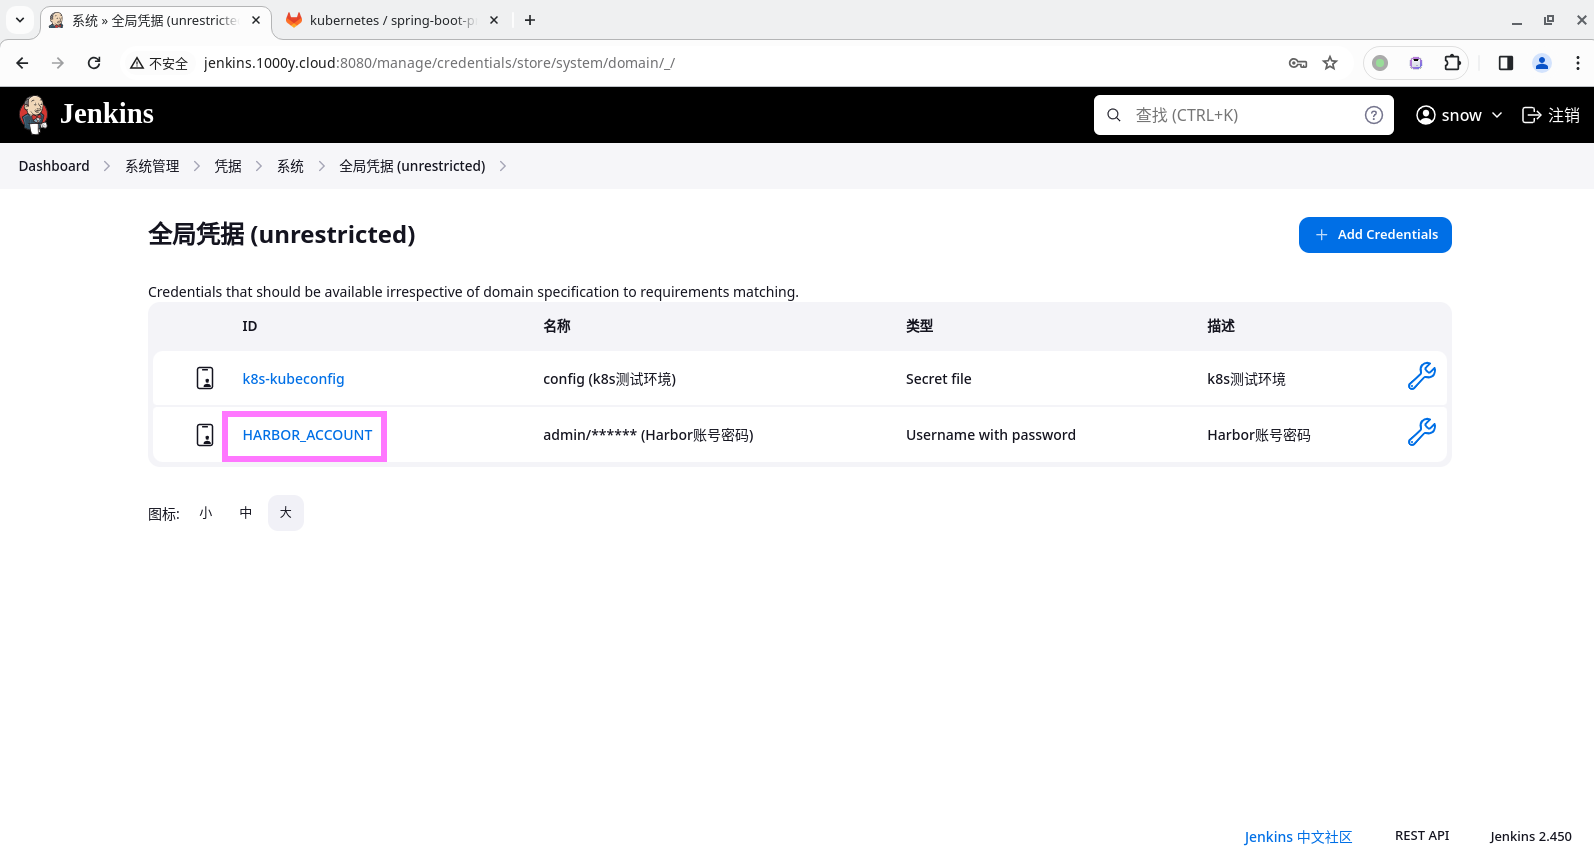
Task: Go to 系统管理 breadcrumb
Action: click(x=152, y=166)
